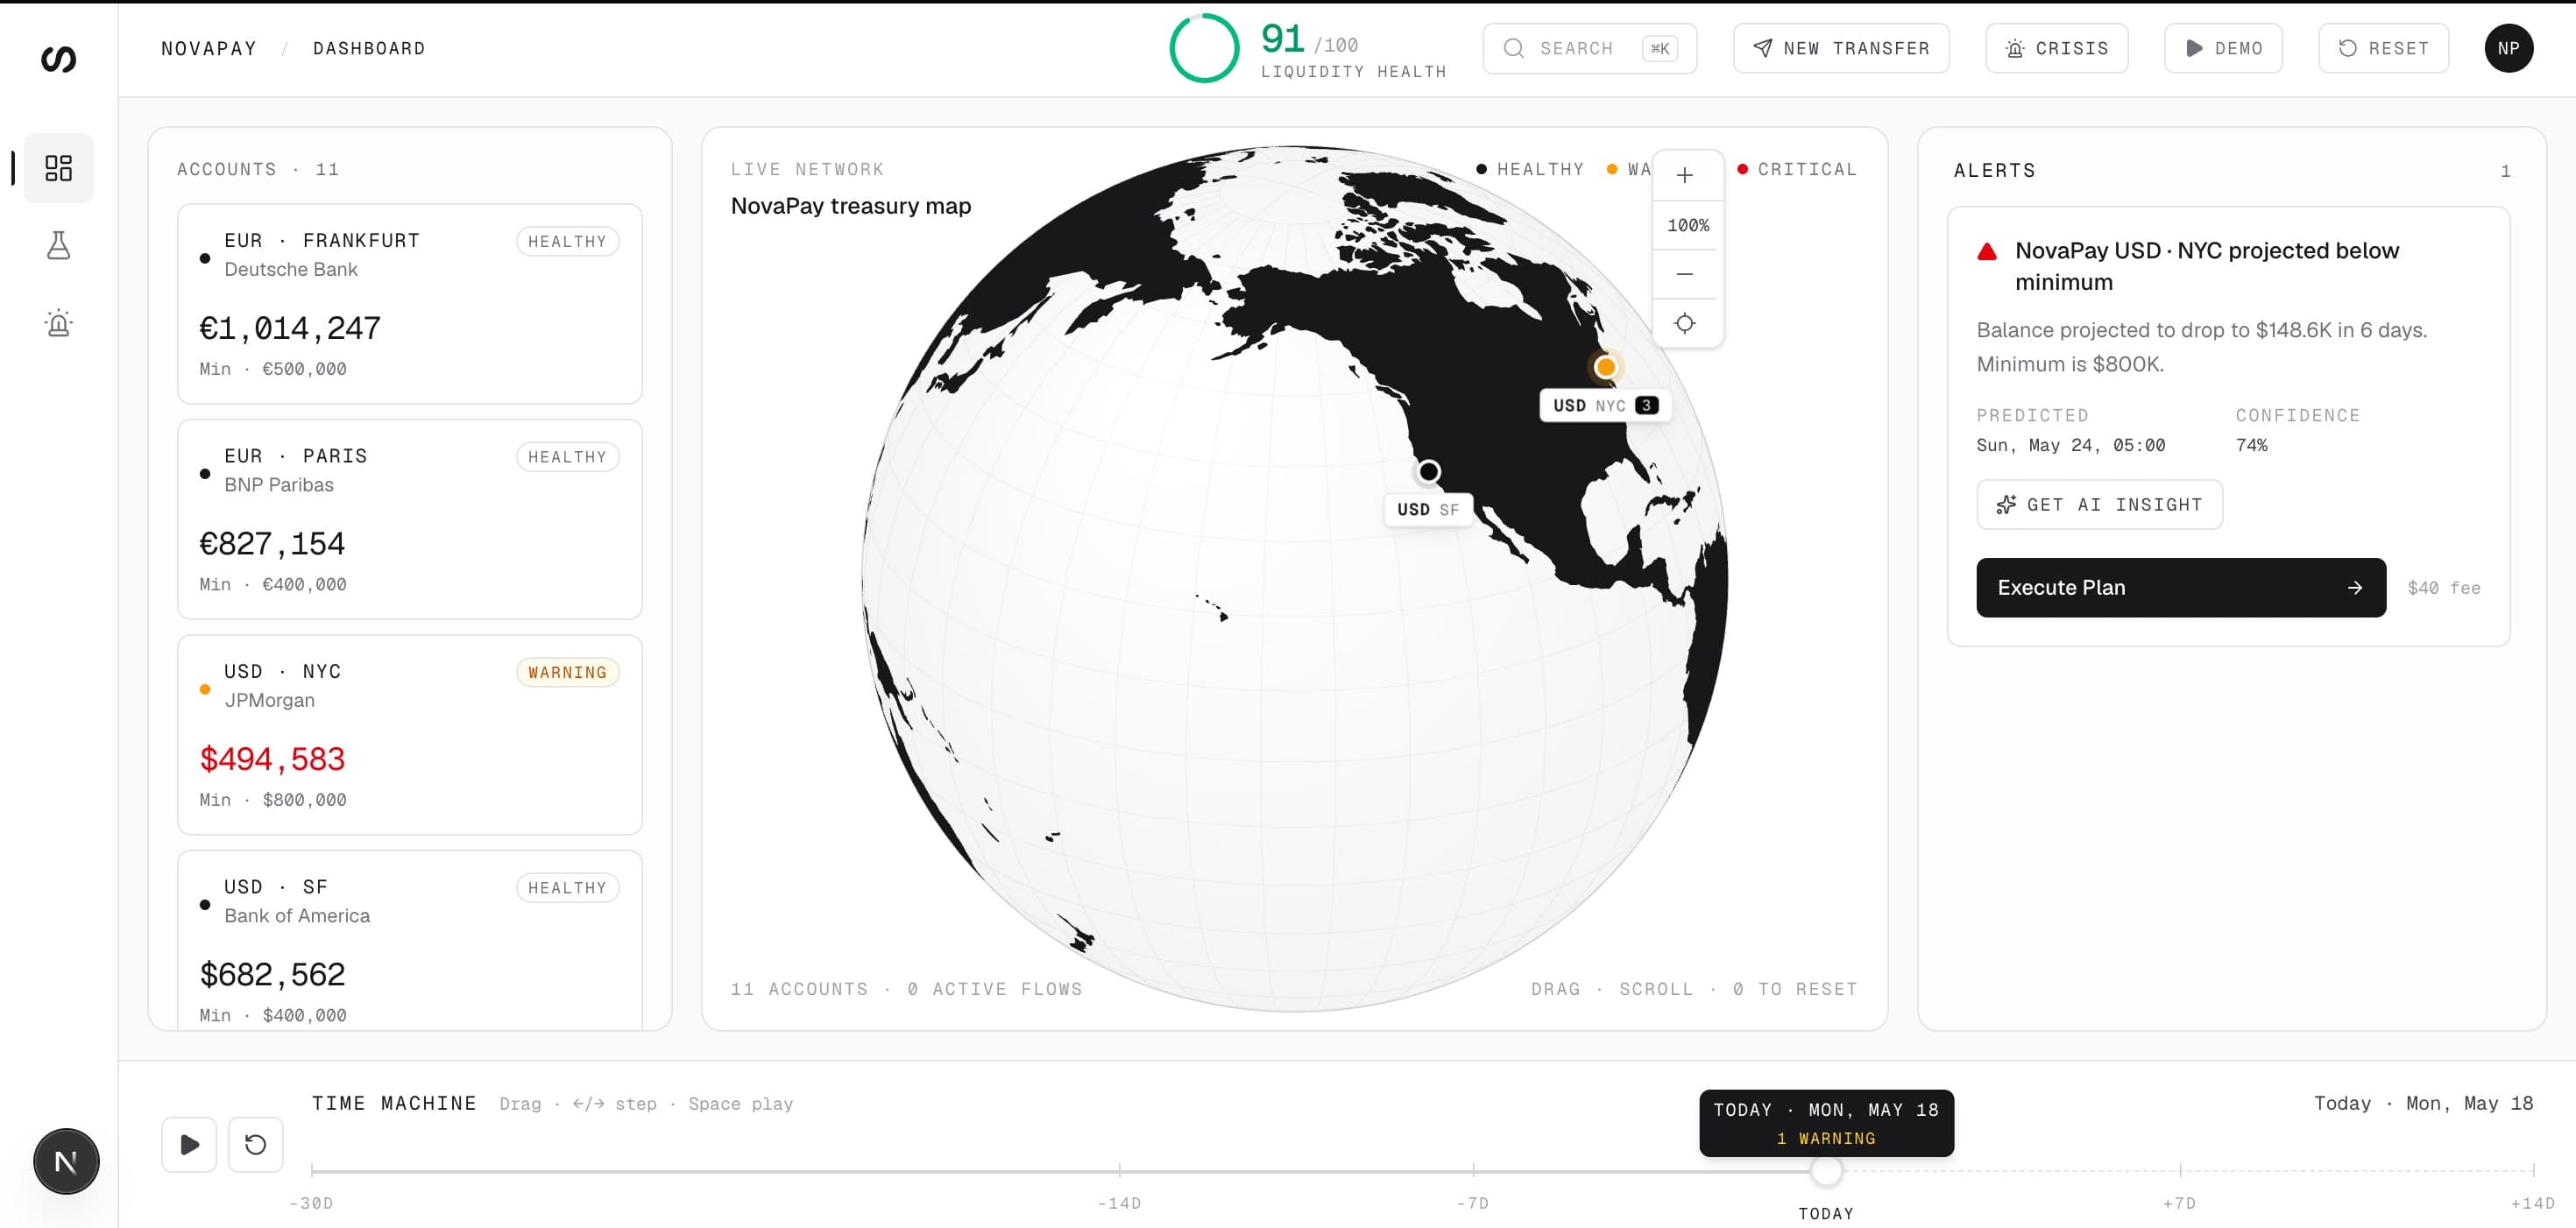Play the time machine timeline
Viewport: 2576px width, 1228px height.
click(x=189, y=1144)
